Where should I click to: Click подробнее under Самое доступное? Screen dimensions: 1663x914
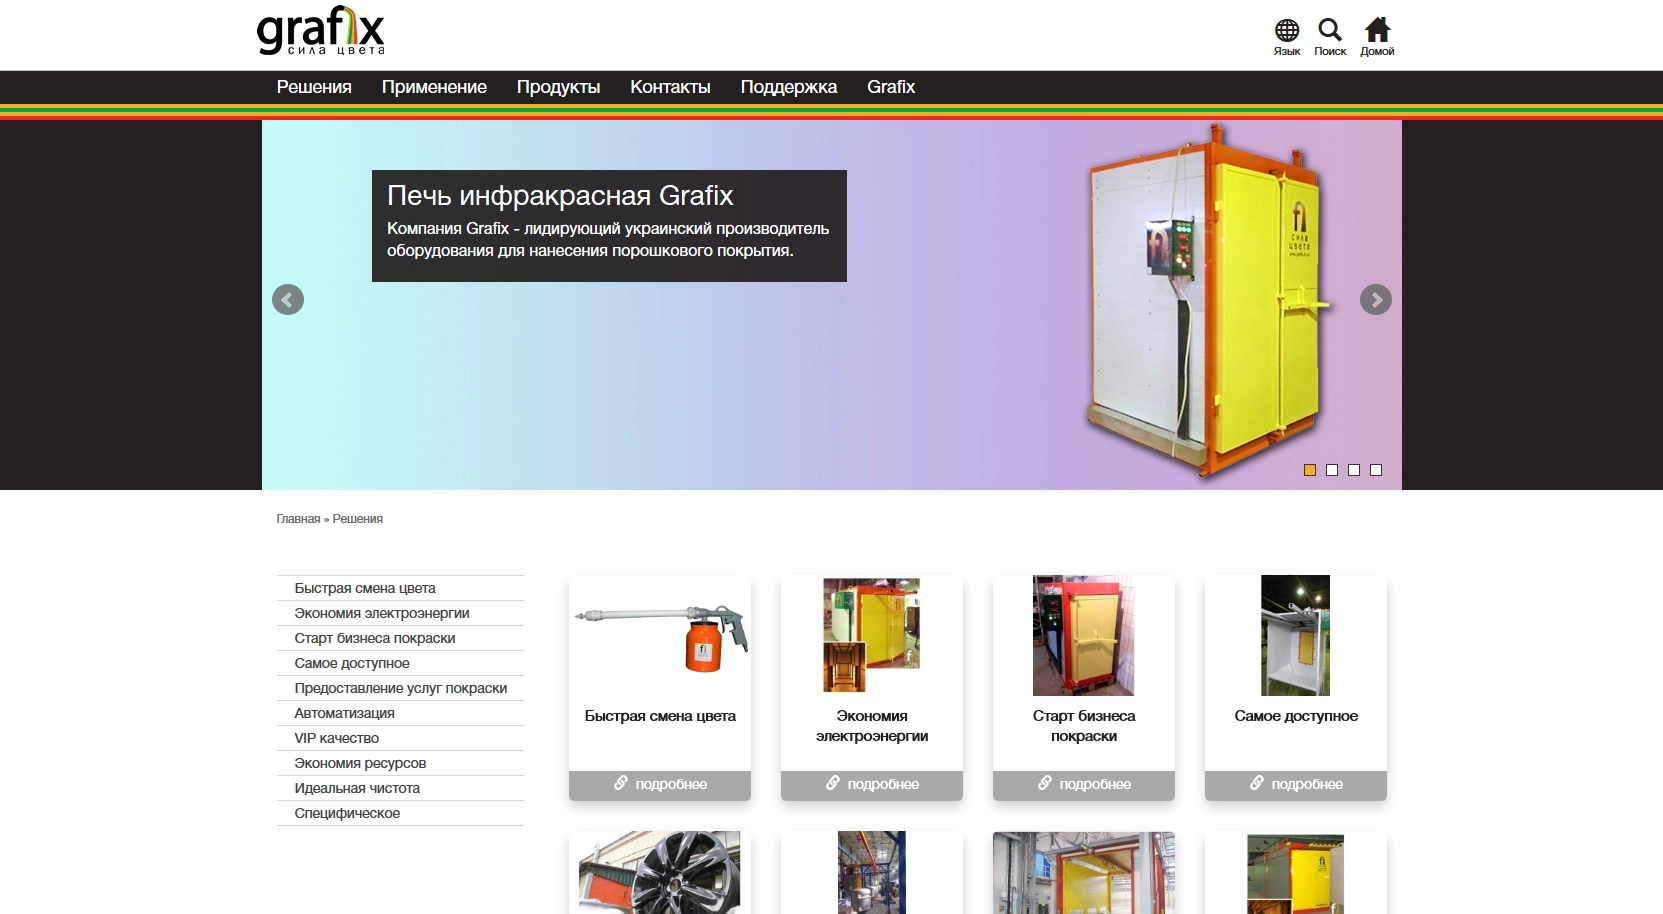click(x=1296, y=785)
